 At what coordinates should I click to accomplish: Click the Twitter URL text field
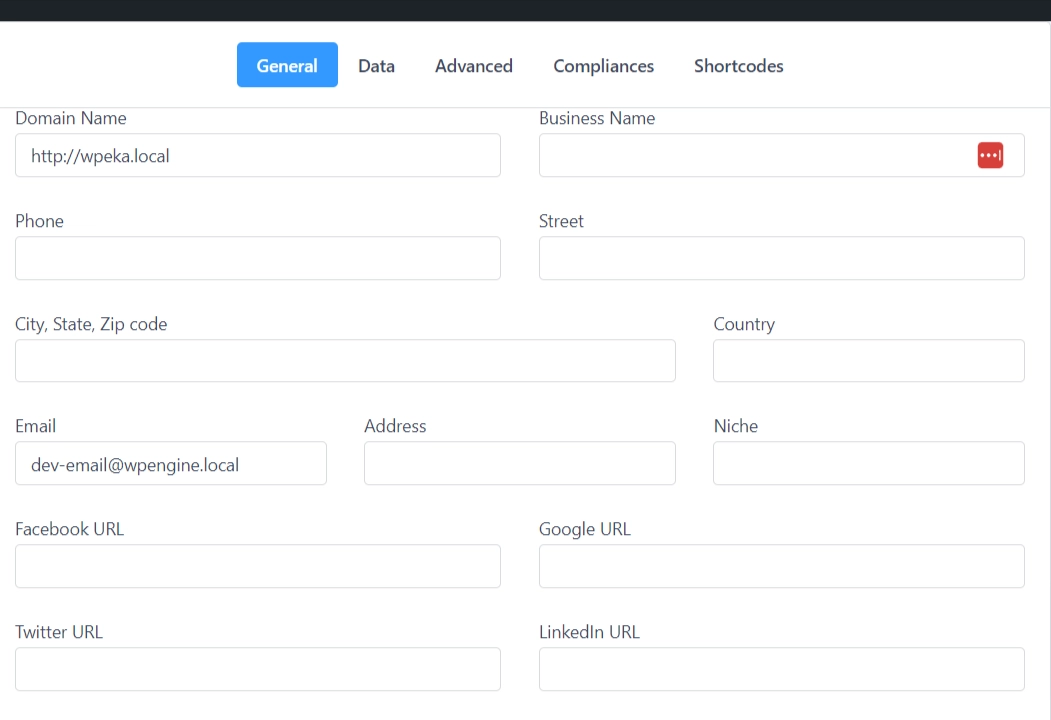[257, 669]
